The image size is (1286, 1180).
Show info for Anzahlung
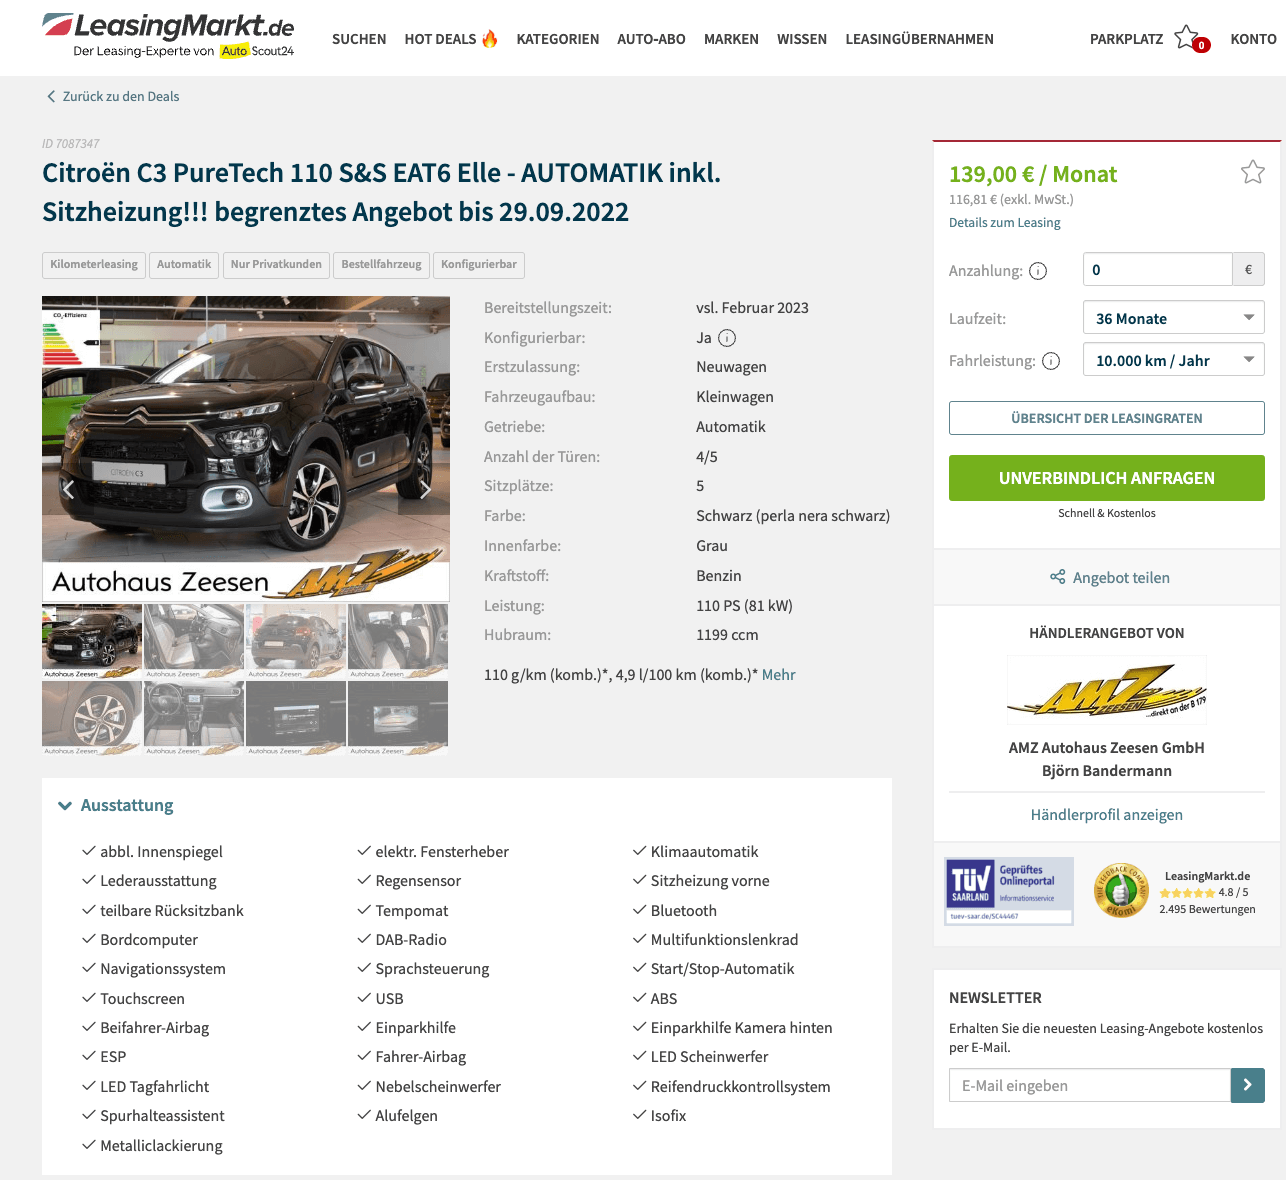click(x=1038, y=271)
